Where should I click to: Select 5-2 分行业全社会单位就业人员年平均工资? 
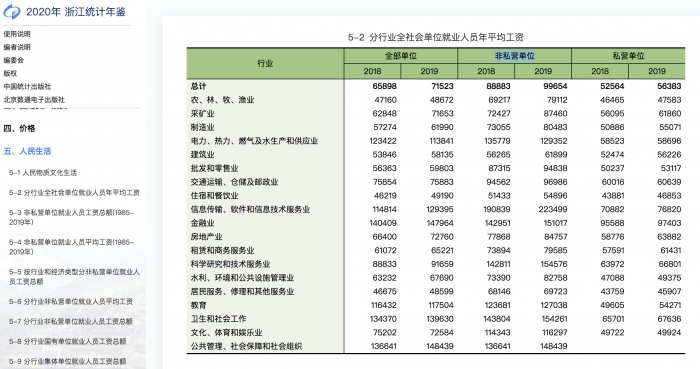click(x=74, y=193)
